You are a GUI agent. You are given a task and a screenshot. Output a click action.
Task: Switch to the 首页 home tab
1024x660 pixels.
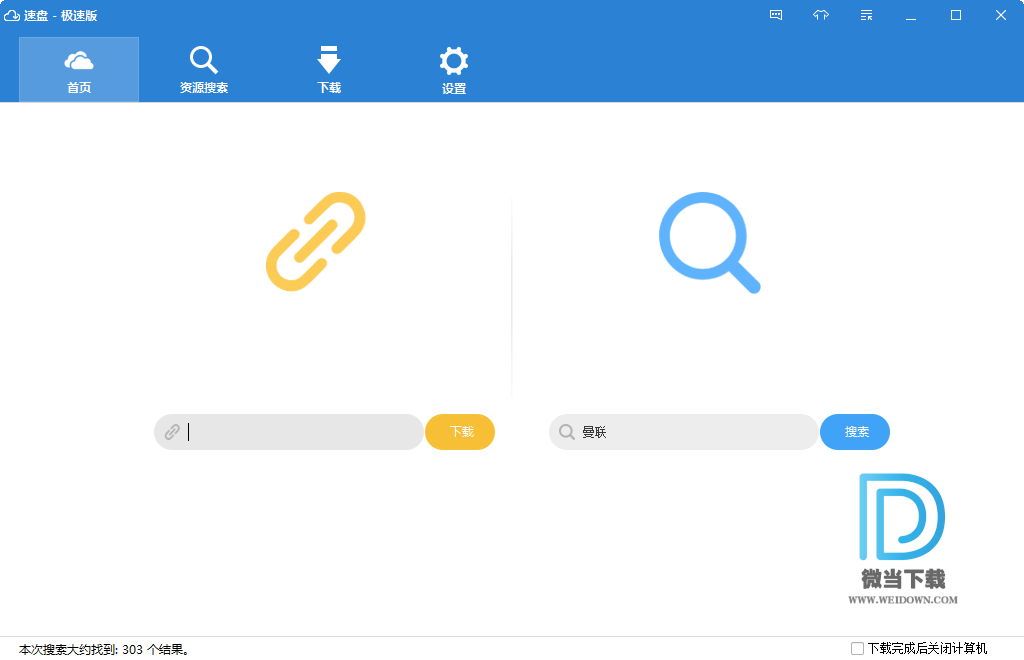point(79,70)
